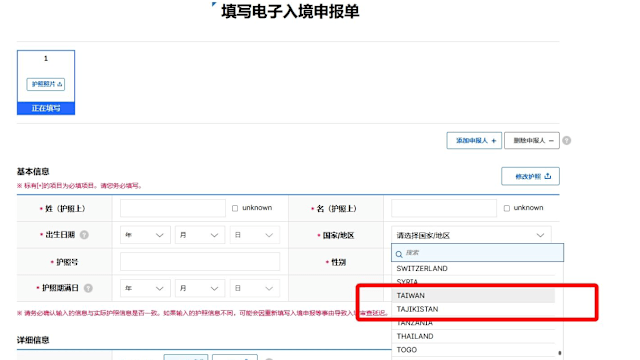
Task: Focus the passport number input field
Action: point(200,262)
